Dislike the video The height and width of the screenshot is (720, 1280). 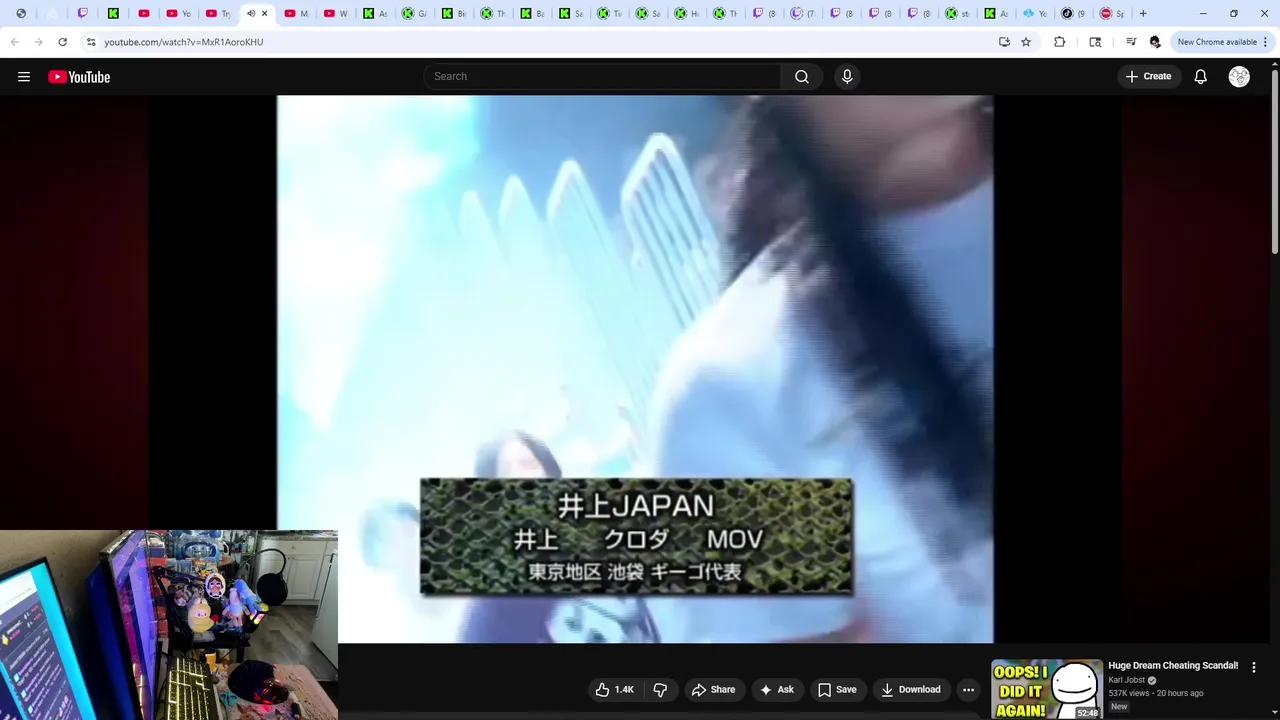tap(660, 690)
